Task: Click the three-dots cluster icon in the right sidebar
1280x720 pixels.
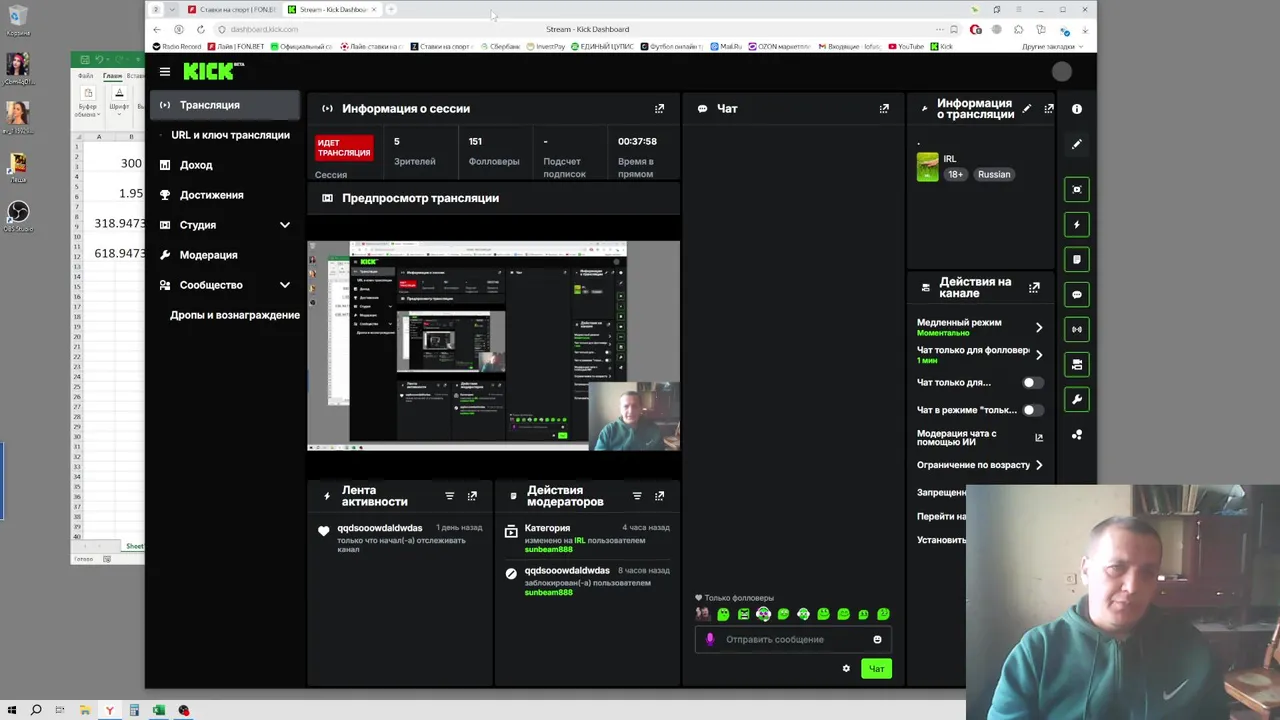Action: click(x=1077, y=435)
